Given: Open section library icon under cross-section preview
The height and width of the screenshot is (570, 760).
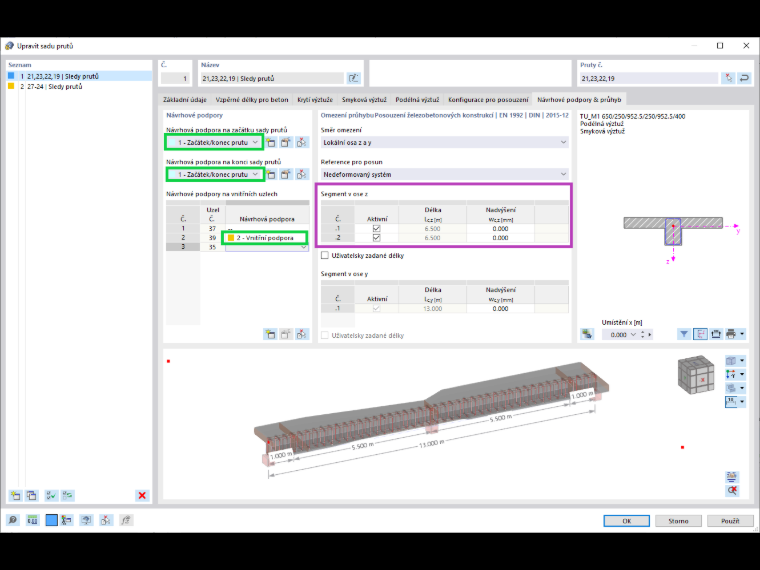Looking at the screenshot, I should tap(587, 334).
